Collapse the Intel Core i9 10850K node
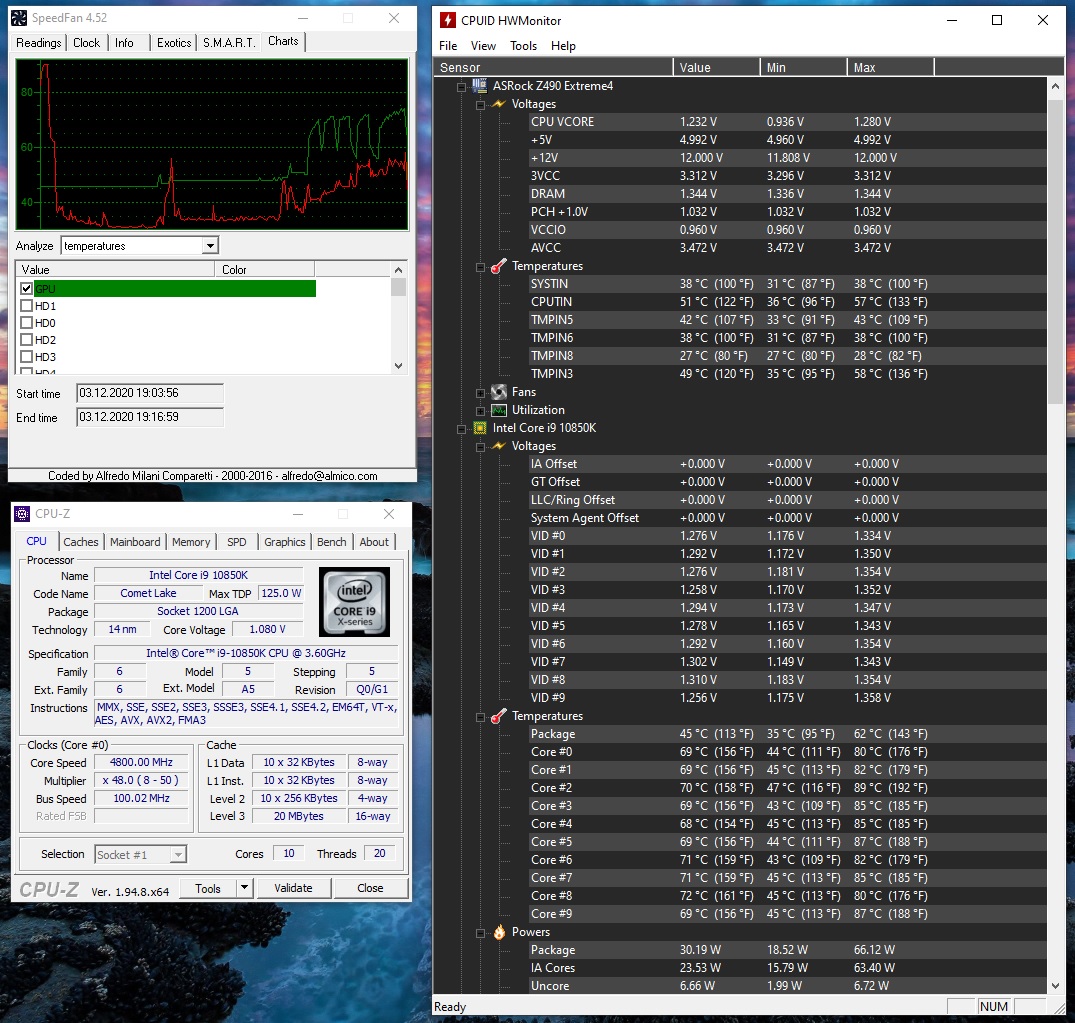The image size is (1075, 1023). click(x=461, y=429)
